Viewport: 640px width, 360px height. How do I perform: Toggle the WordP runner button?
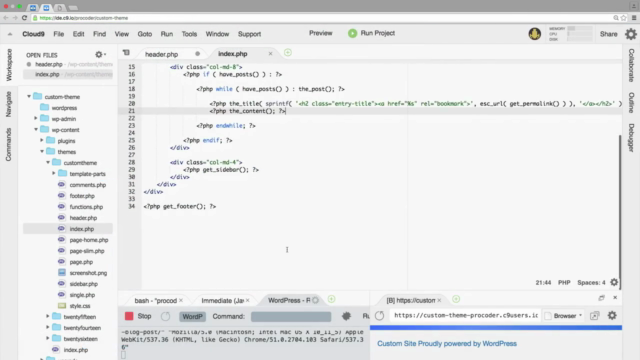click(x=192, y=316)
